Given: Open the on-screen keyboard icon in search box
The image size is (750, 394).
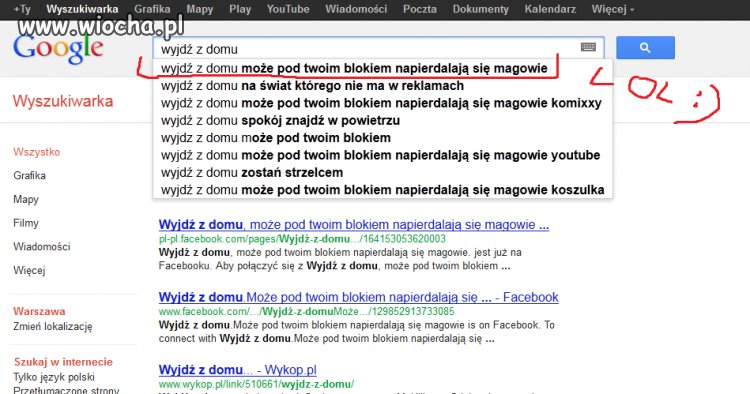Looking at the screenshot, I should 588,47.
